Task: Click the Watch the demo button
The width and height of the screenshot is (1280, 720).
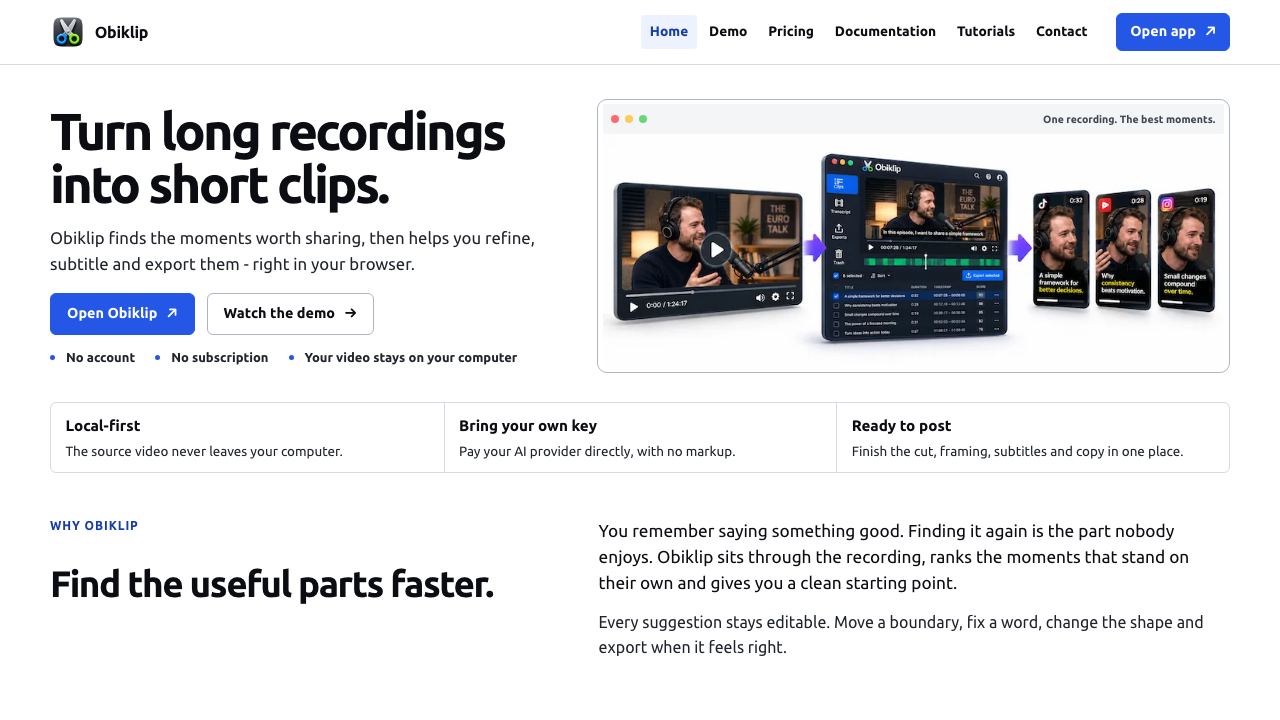Action: tap(290, 314)
